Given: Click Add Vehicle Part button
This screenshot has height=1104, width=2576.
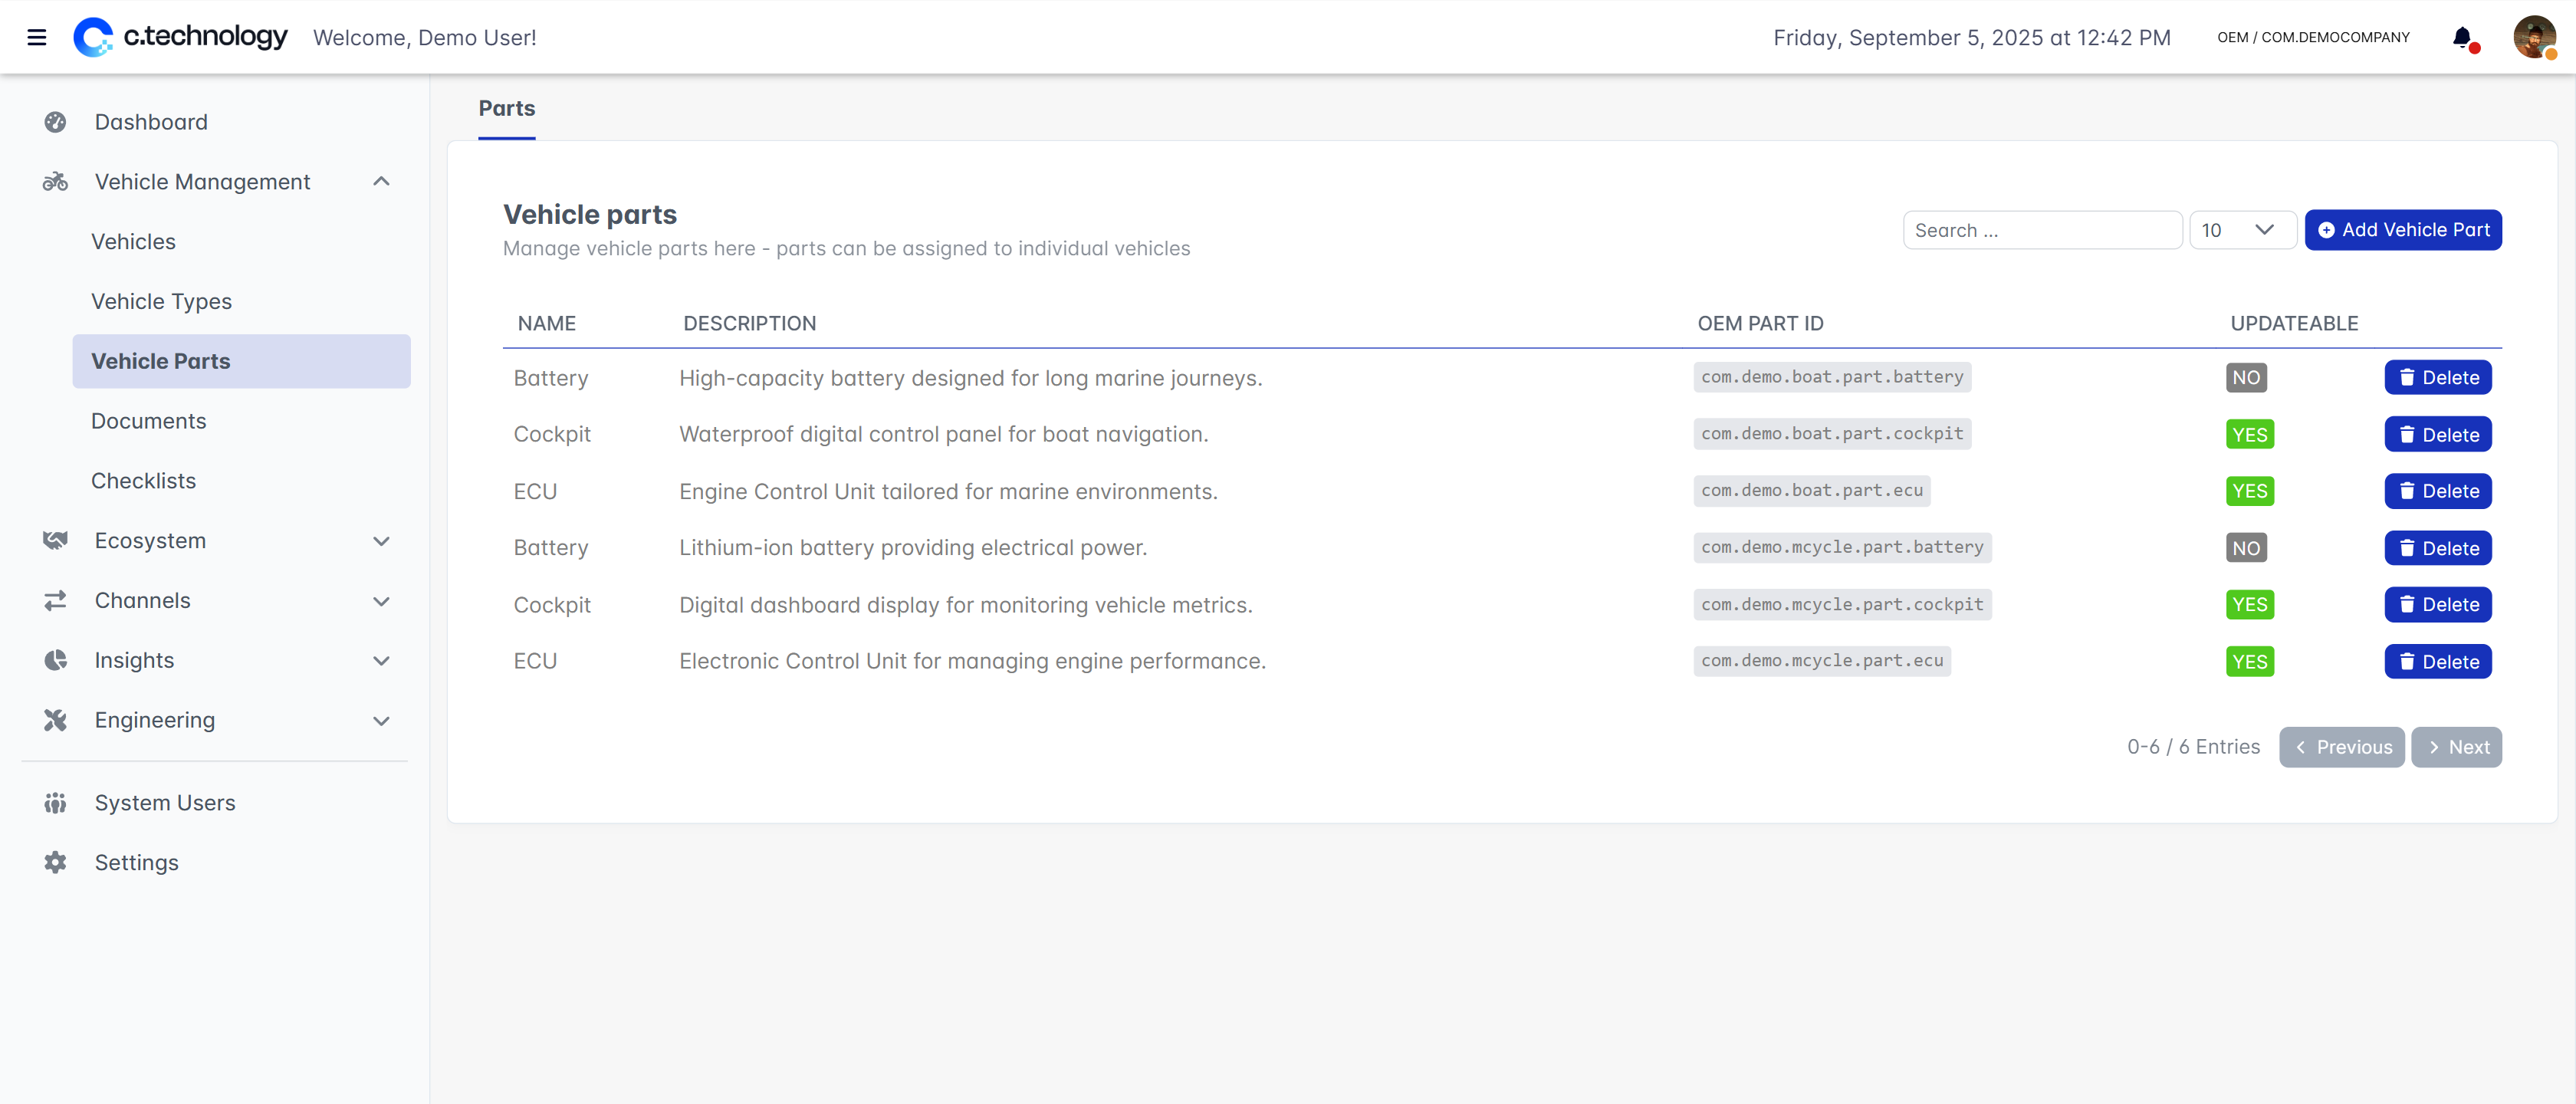Looking at the screenshot, I should tap(2402, 230).
